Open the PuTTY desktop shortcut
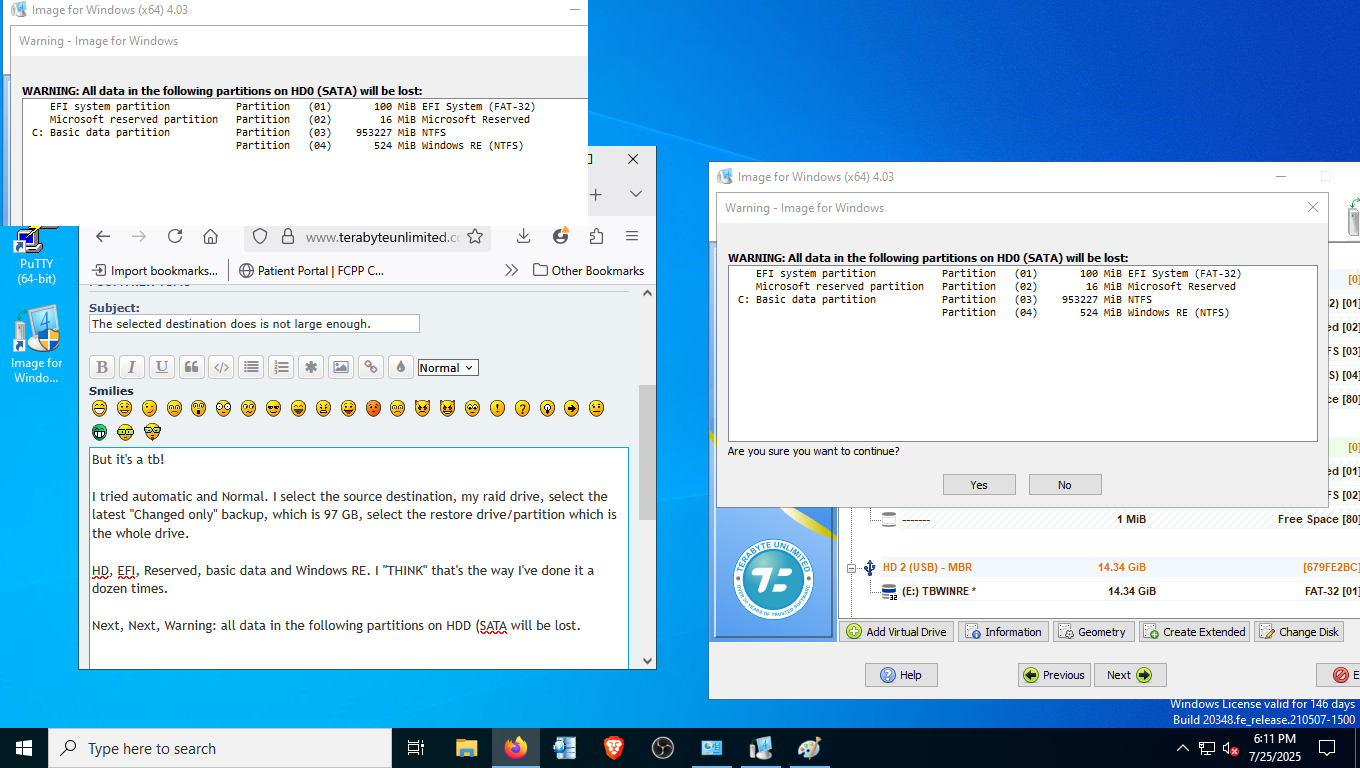Viewport: 1360px width, 768px height. 36,257
